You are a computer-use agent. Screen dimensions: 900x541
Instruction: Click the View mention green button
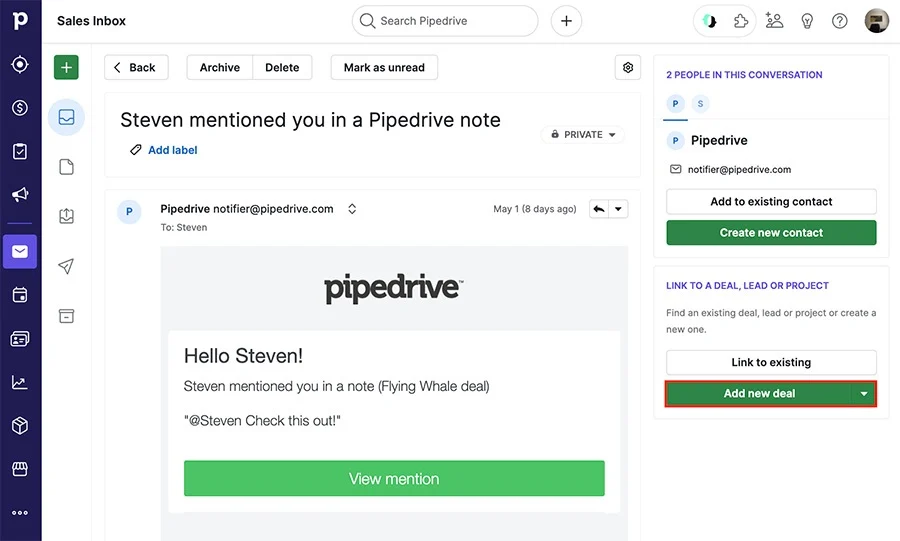coord(394,478)
